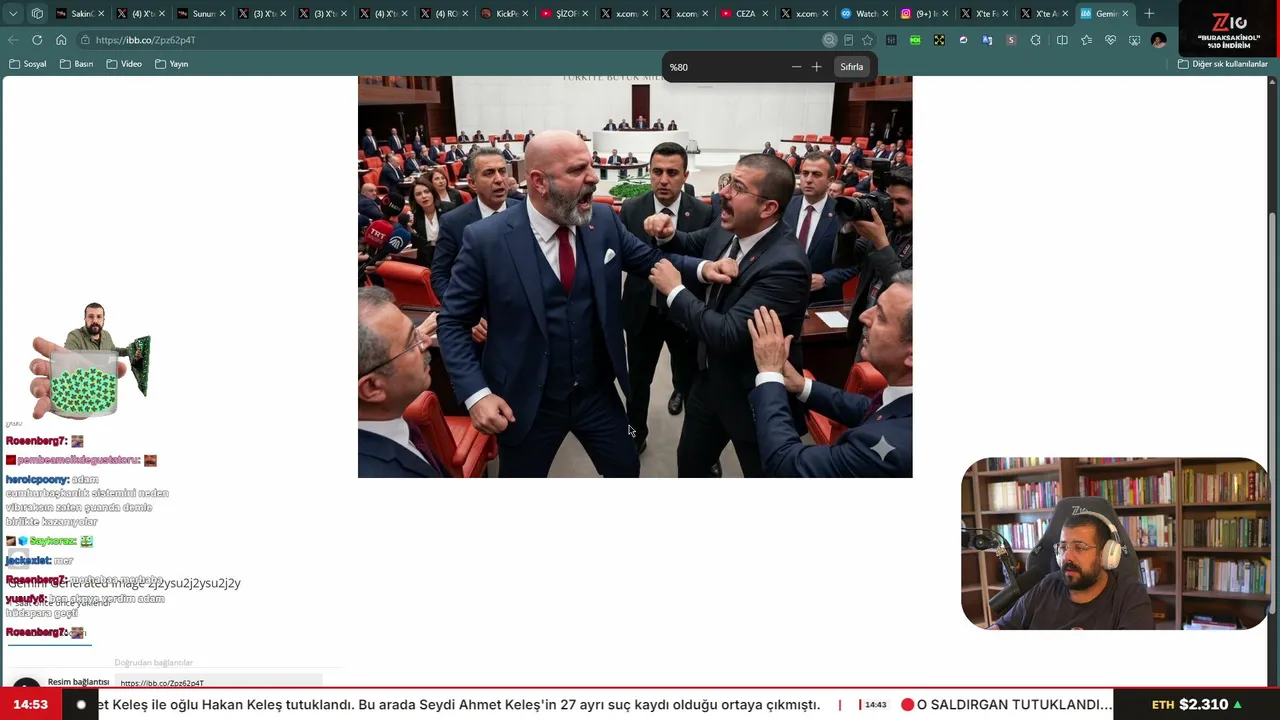Open the profile avatar menu

coord(1158,40)
